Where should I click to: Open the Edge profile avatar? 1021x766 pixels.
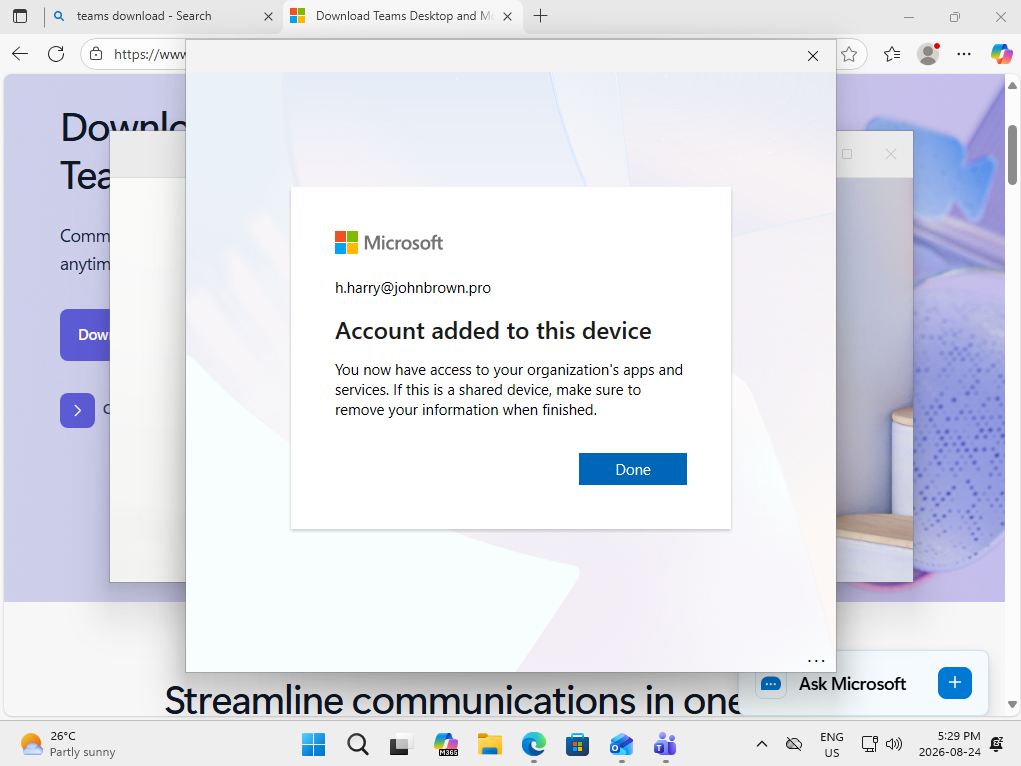point(928,54)
